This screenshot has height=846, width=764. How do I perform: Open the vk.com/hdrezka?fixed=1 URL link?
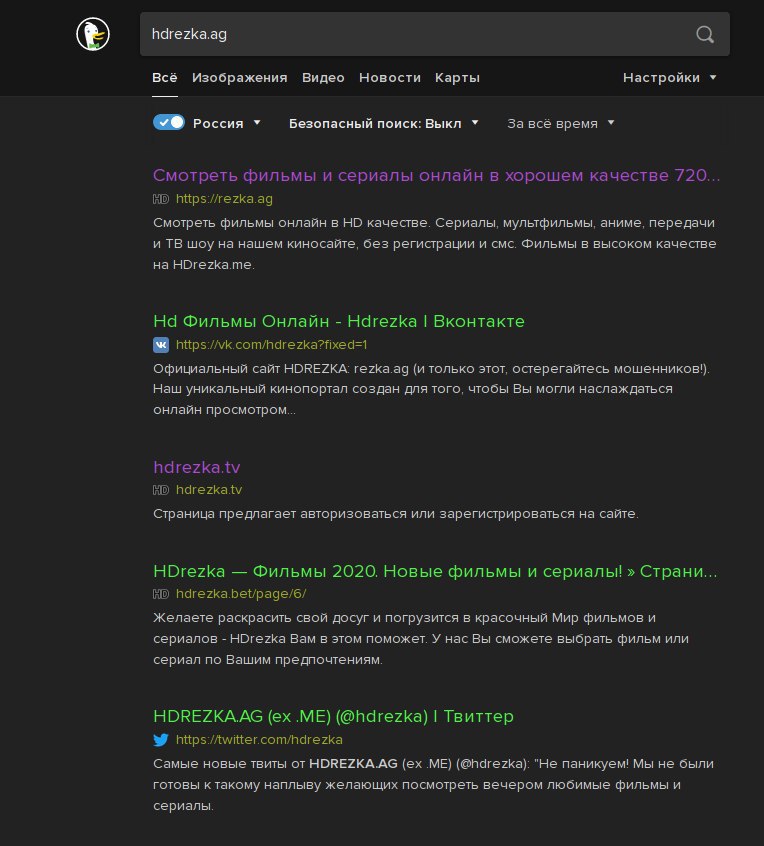coord(271,345)
